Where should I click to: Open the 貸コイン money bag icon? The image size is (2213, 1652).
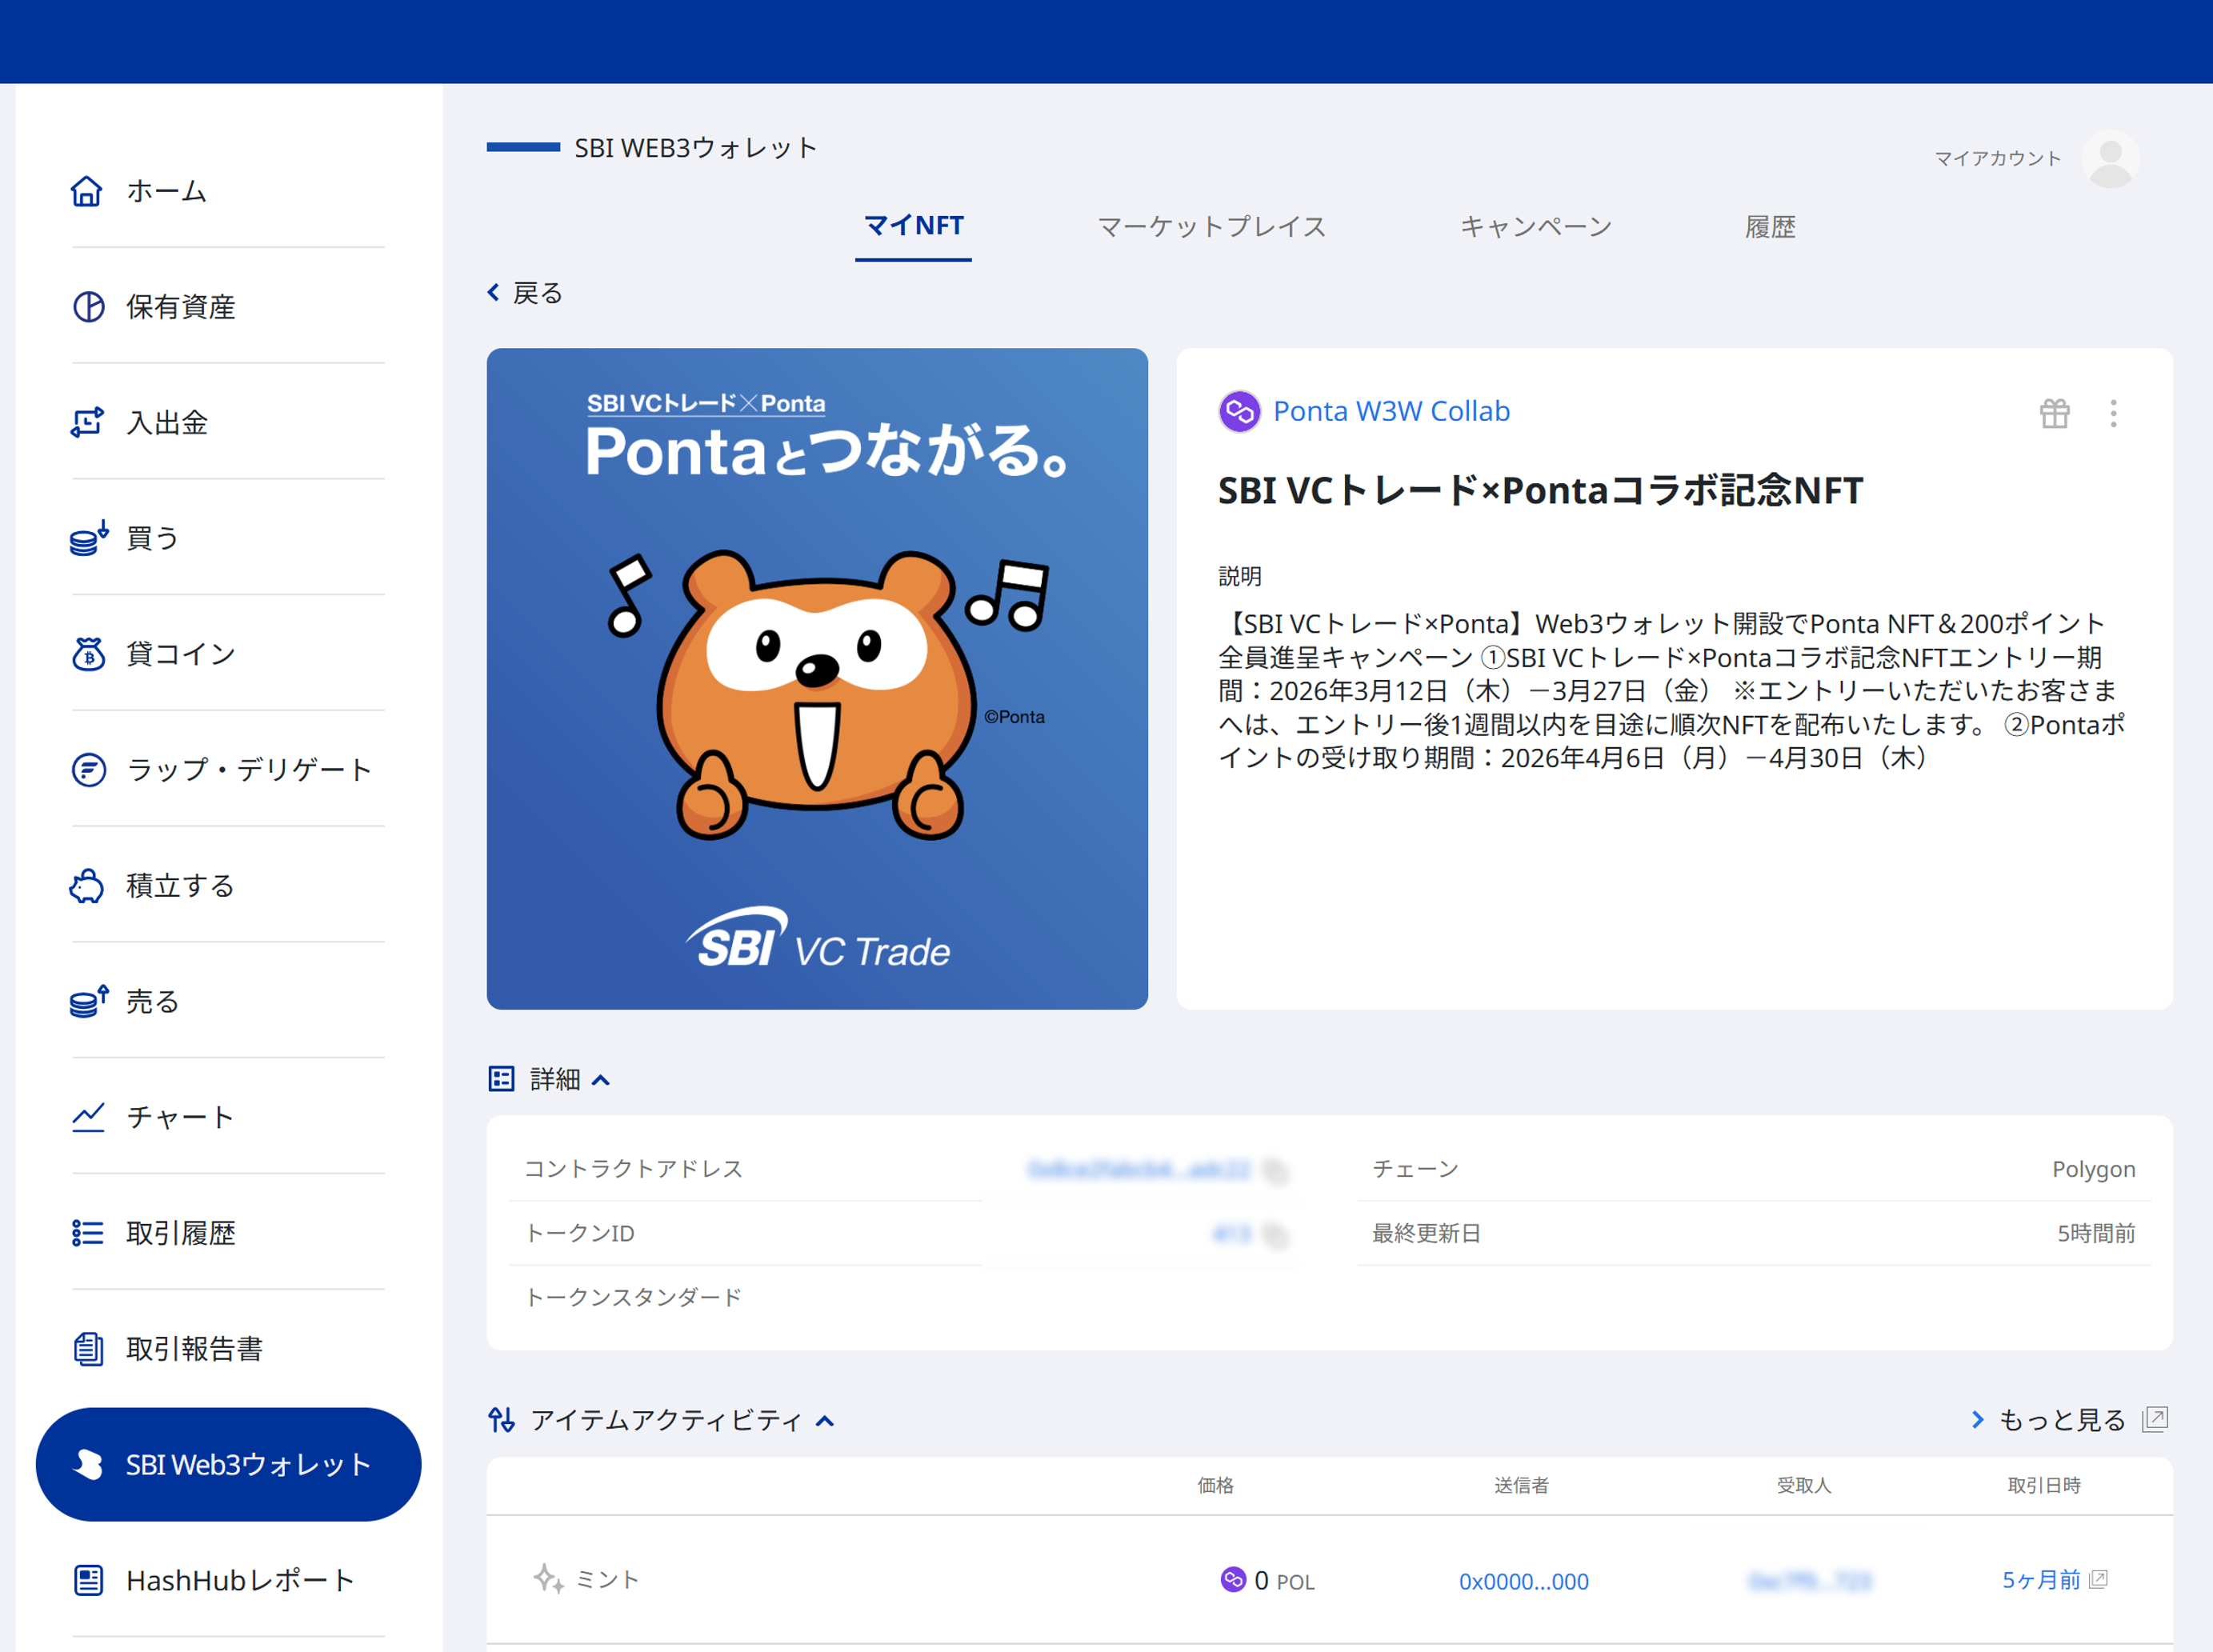coord(88,654)
